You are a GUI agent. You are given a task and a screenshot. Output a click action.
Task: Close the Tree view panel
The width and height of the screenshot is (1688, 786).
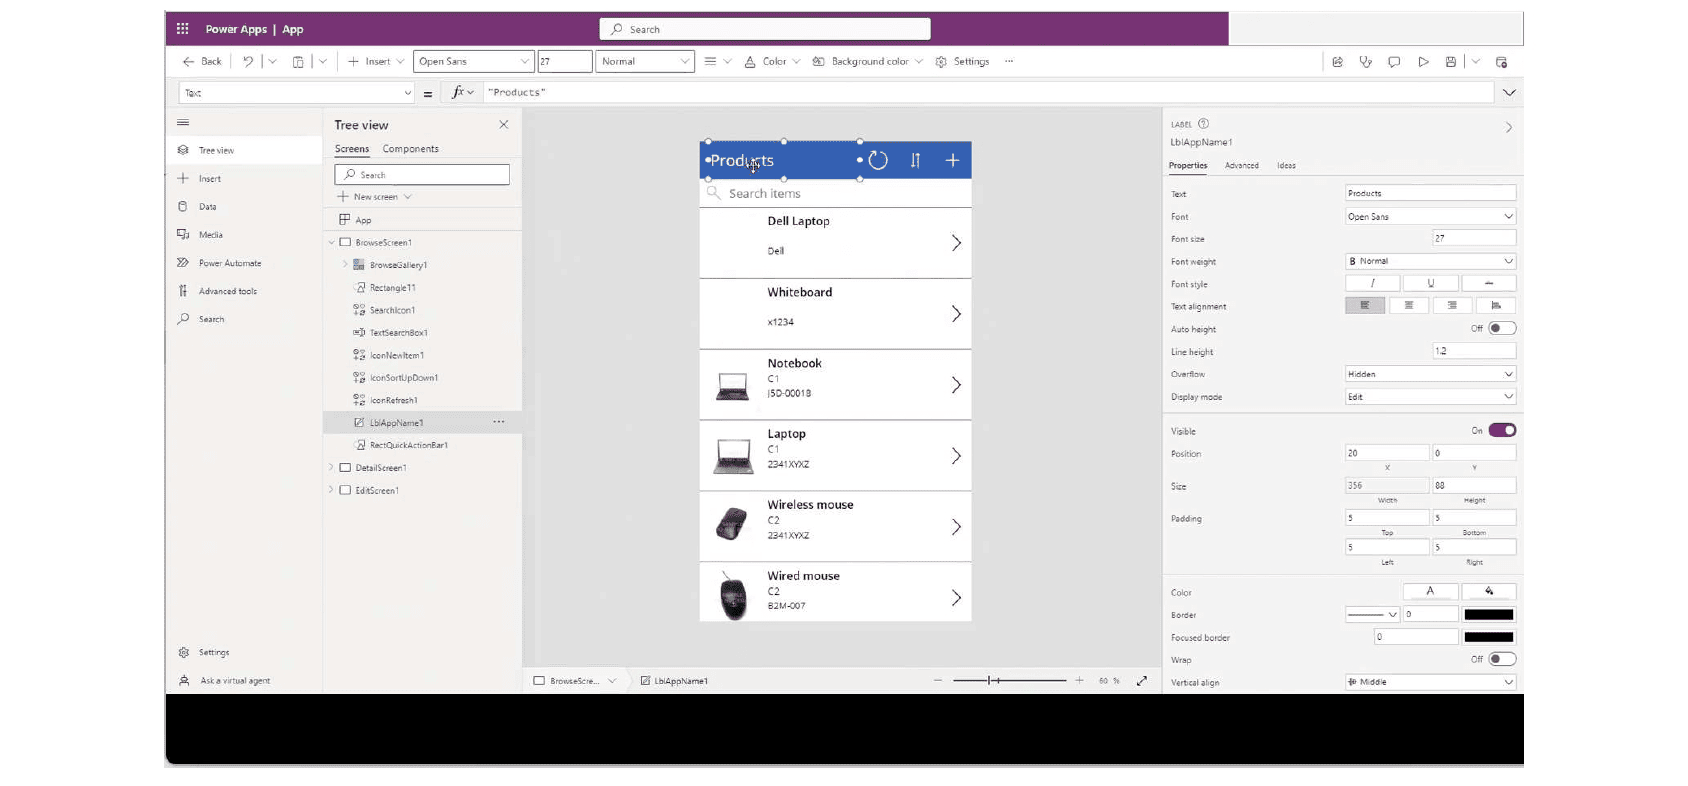pos(504,125)
